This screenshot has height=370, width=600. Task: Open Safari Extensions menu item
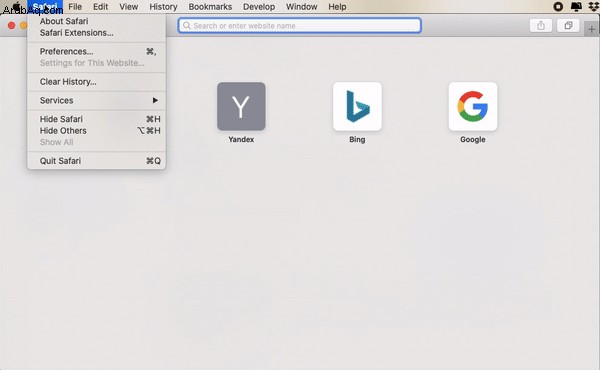pyautogui.click(x=96, y=33)
